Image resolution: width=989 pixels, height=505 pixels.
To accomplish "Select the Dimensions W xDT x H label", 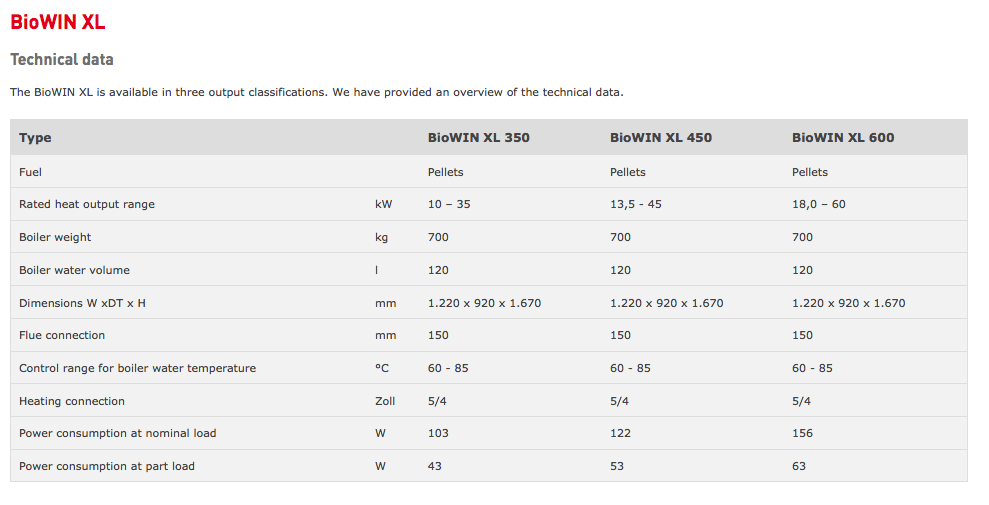I will 82,303.
